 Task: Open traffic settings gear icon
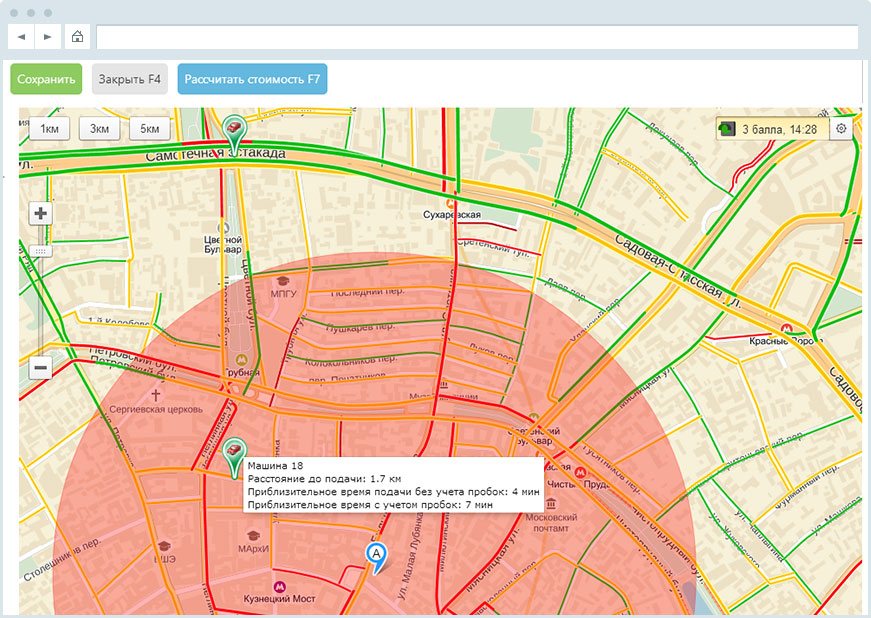pos(841,129)
